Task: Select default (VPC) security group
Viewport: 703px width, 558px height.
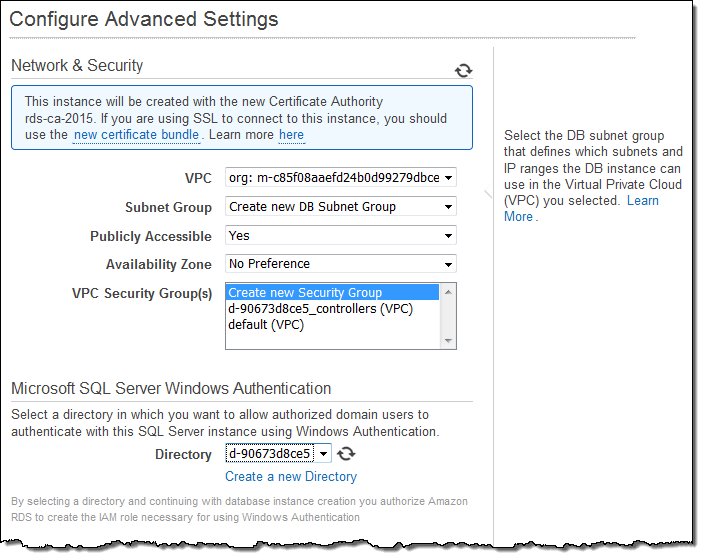Action: pos(333,324)
